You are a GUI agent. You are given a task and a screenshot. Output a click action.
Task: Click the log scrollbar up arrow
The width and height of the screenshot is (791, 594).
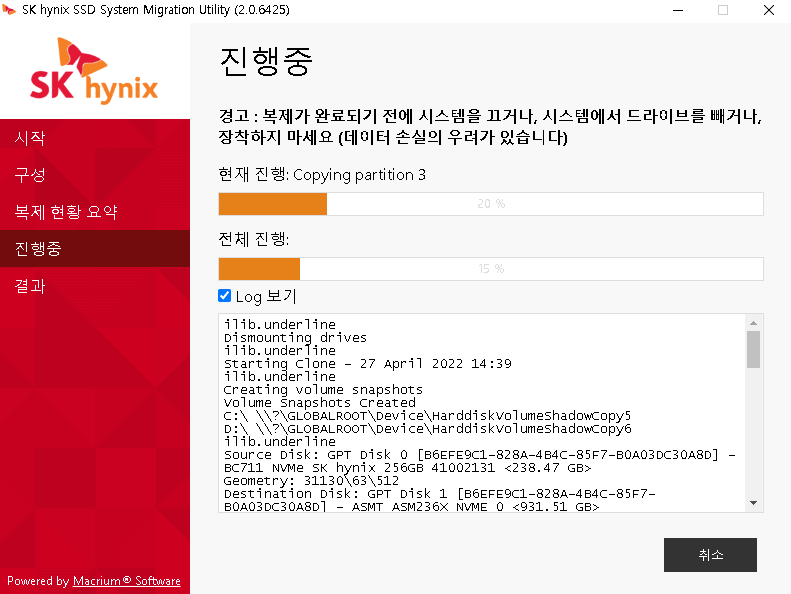(x=753, y=323)
